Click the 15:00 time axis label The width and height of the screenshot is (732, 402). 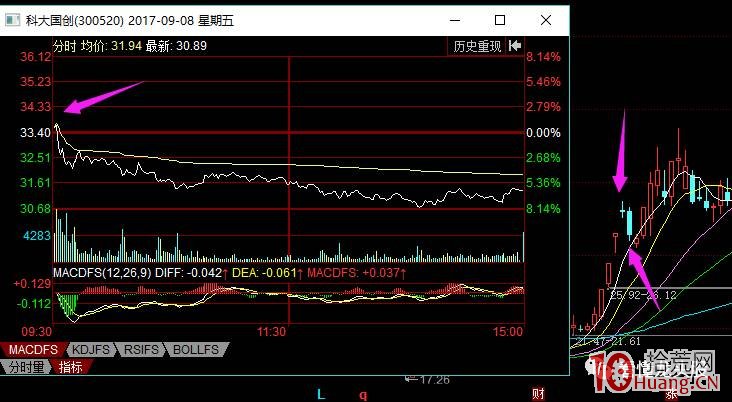point(508,331)
